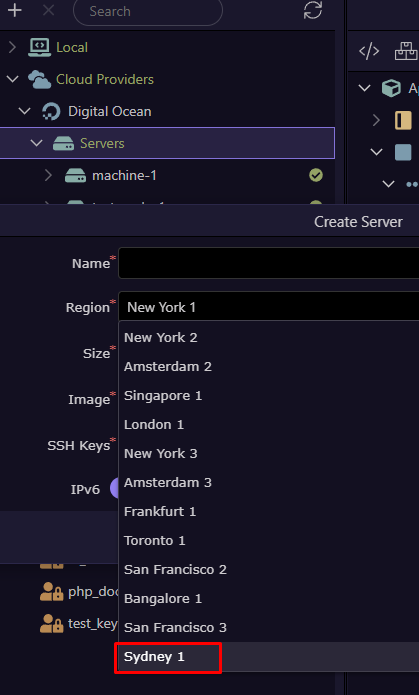
Task: Click the Region field label
Action: coord(88,307)
